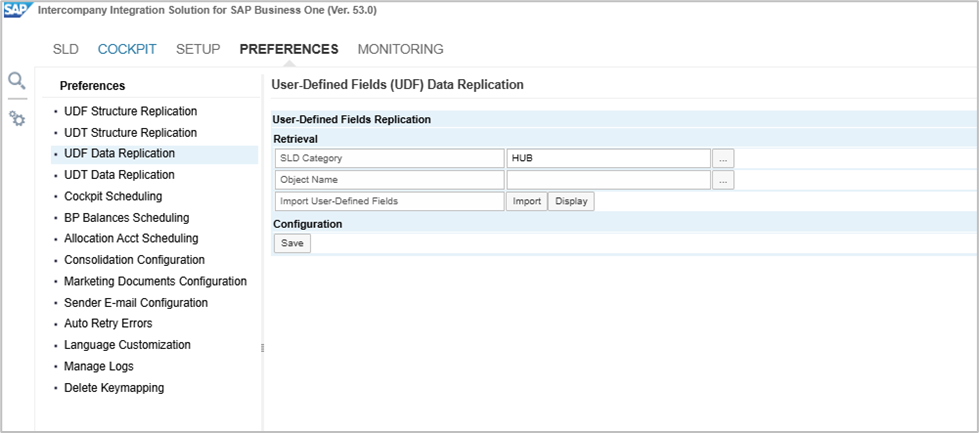979x433 pixels.
Task: Open the gears settings icon in sidebar
Action: coord(17,118)
